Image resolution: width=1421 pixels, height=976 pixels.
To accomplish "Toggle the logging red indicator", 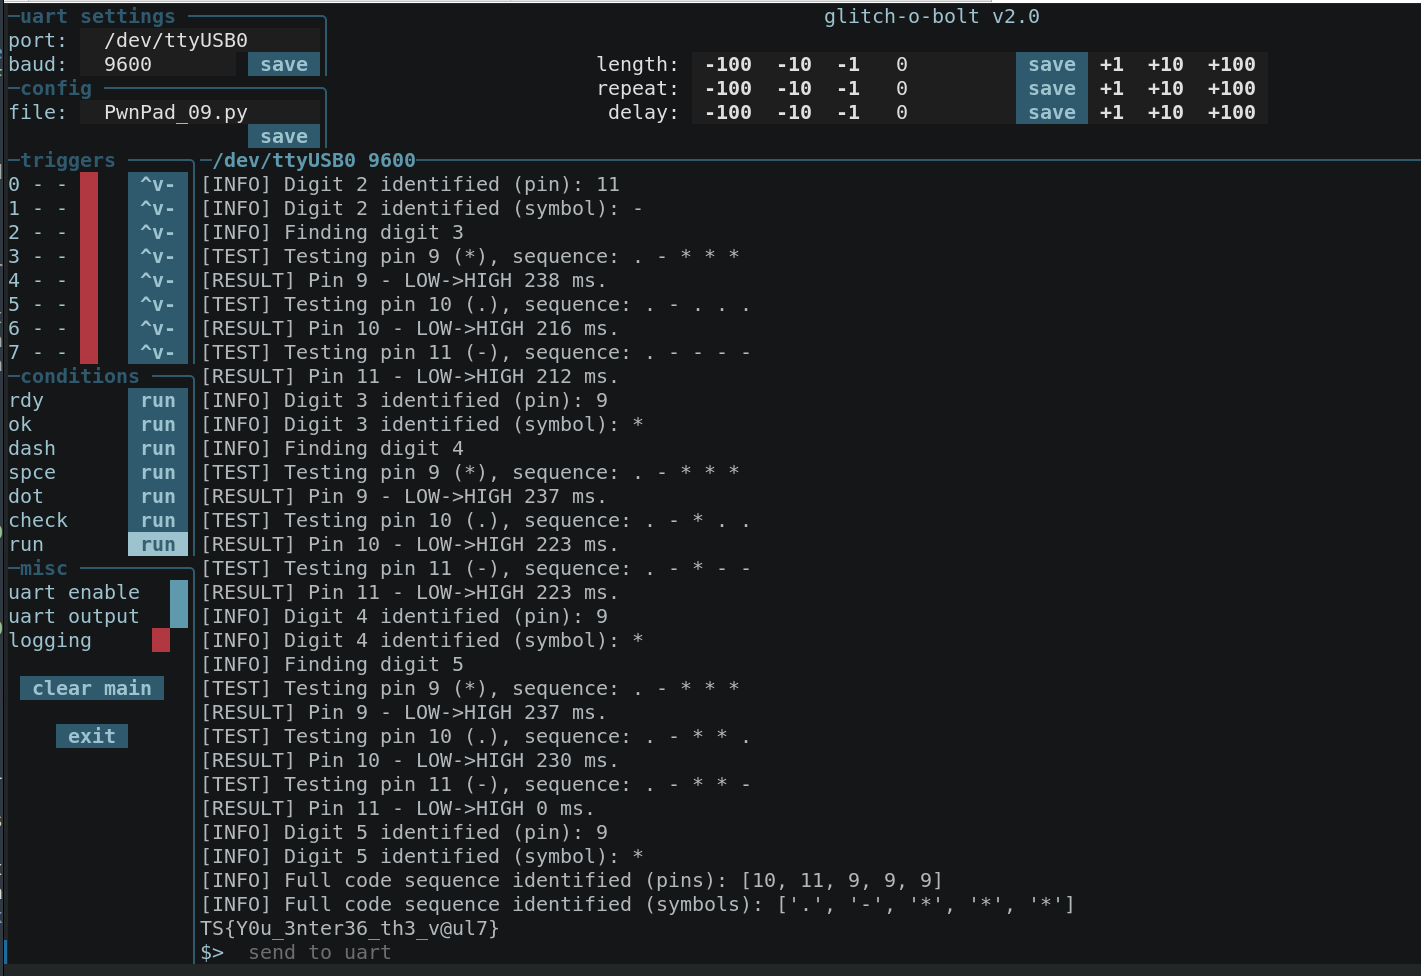I will tap(160, 640).
